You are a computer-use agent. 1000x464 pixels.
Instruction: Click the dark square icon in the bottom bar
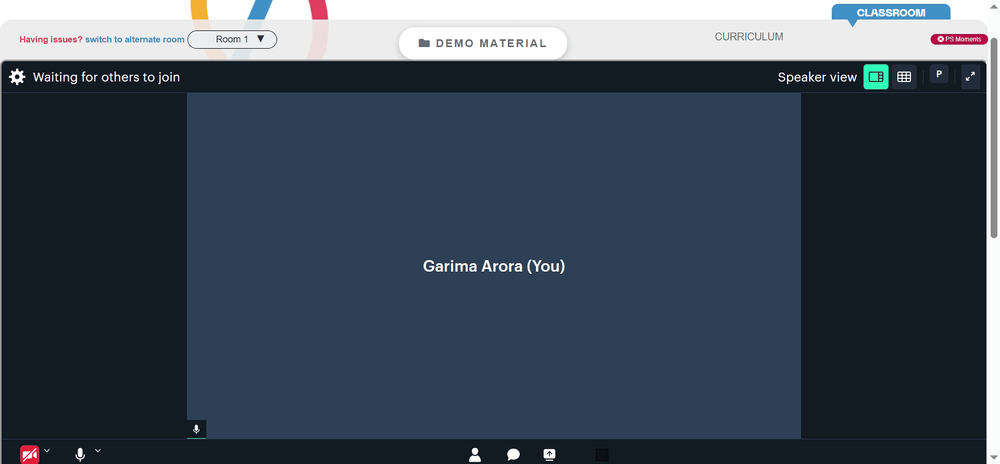click(602, 454)
